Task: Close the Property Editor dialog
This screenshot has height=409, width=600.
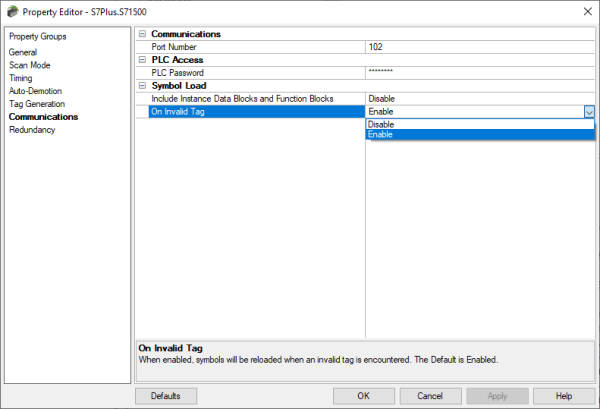Action: [588, 11]
